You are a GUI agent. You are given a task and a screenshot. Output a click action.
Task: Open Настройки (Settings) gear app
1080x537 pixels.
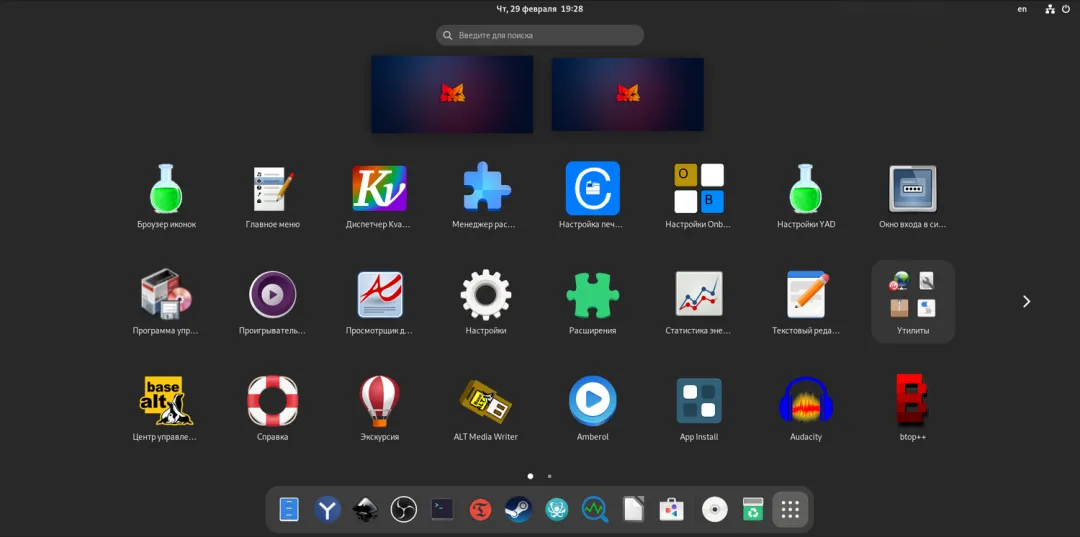(486, 302)
